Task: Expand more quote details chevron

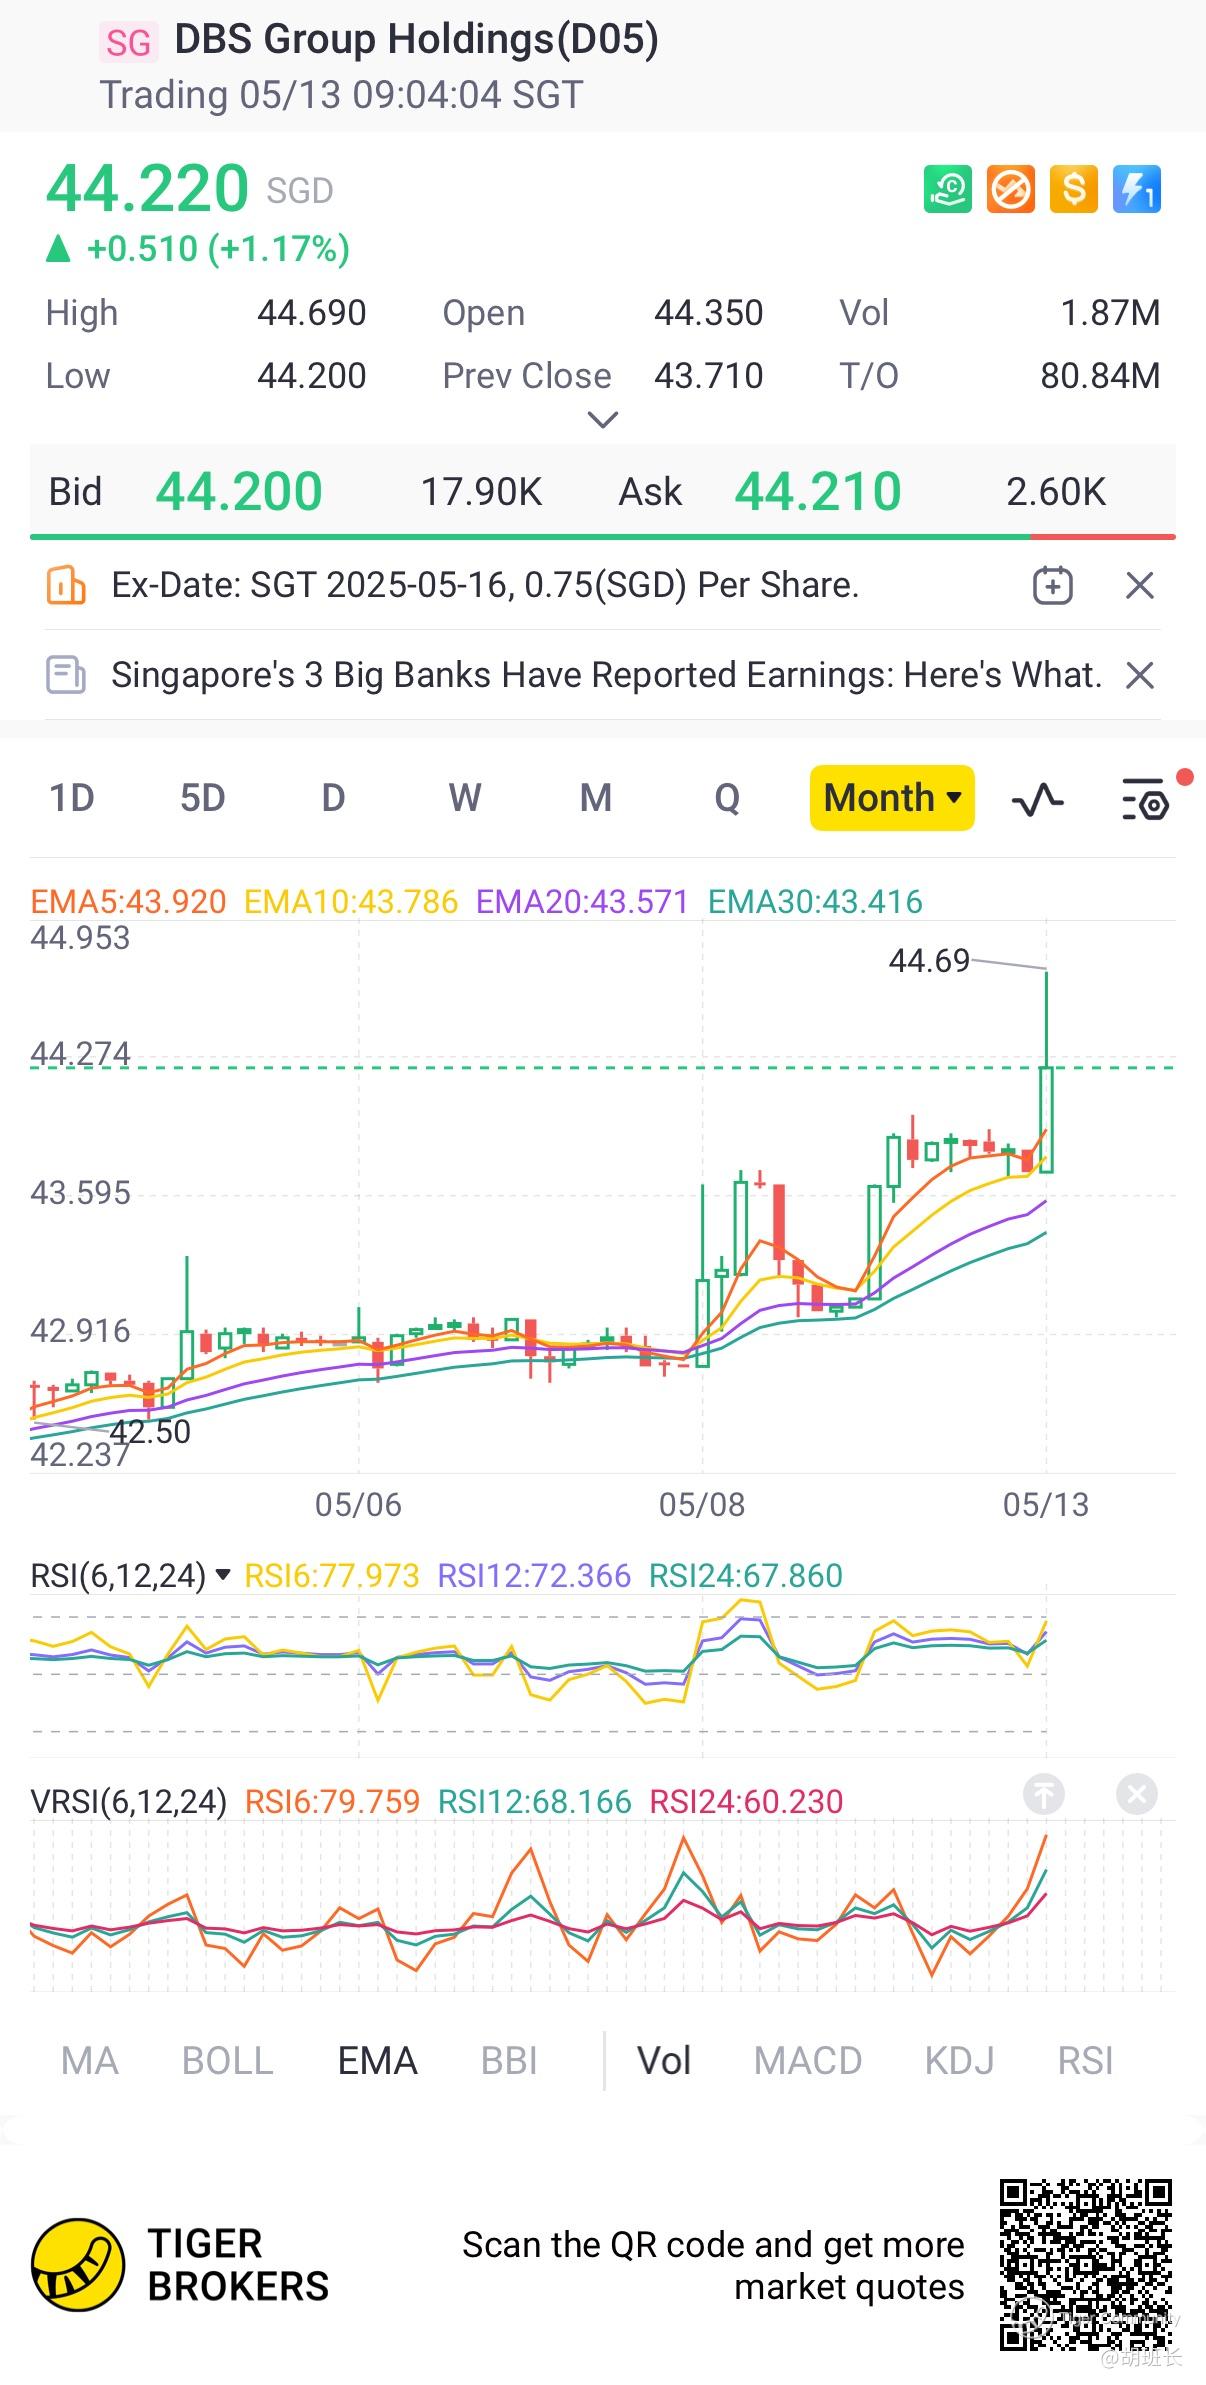Action: pyautogui.click(x=602, y=419)
